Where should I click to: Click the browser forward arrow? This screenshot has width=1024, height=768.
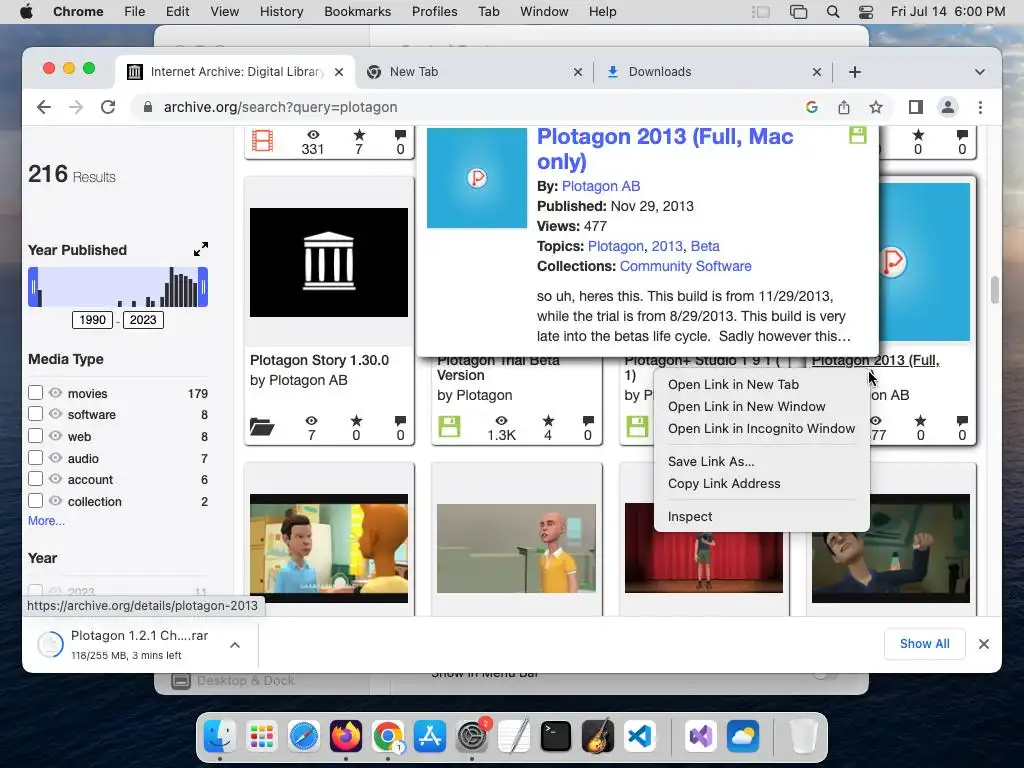click(76, 107)
